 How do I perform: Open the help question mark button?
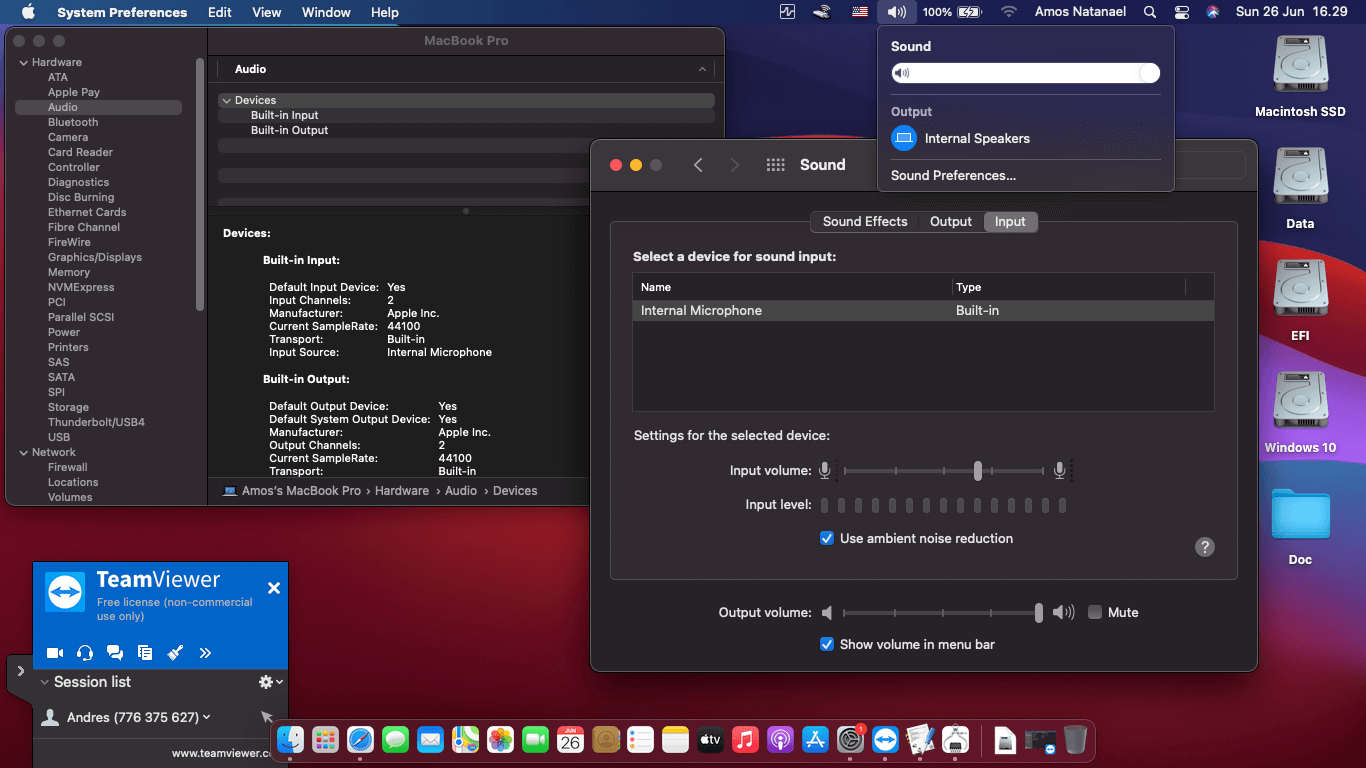pyautogui.click(x=1205, y=547)
